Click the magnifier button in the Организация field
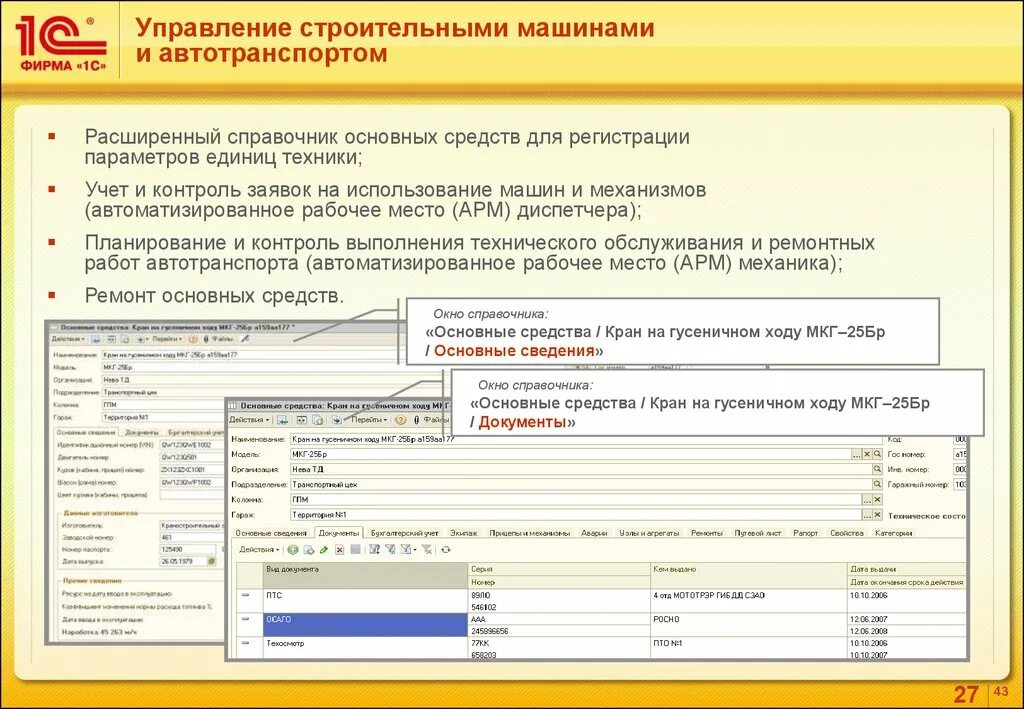Image resolution: width=1024 pixels, height=709 pixels. pyautogui.click(x=877, y=469)
